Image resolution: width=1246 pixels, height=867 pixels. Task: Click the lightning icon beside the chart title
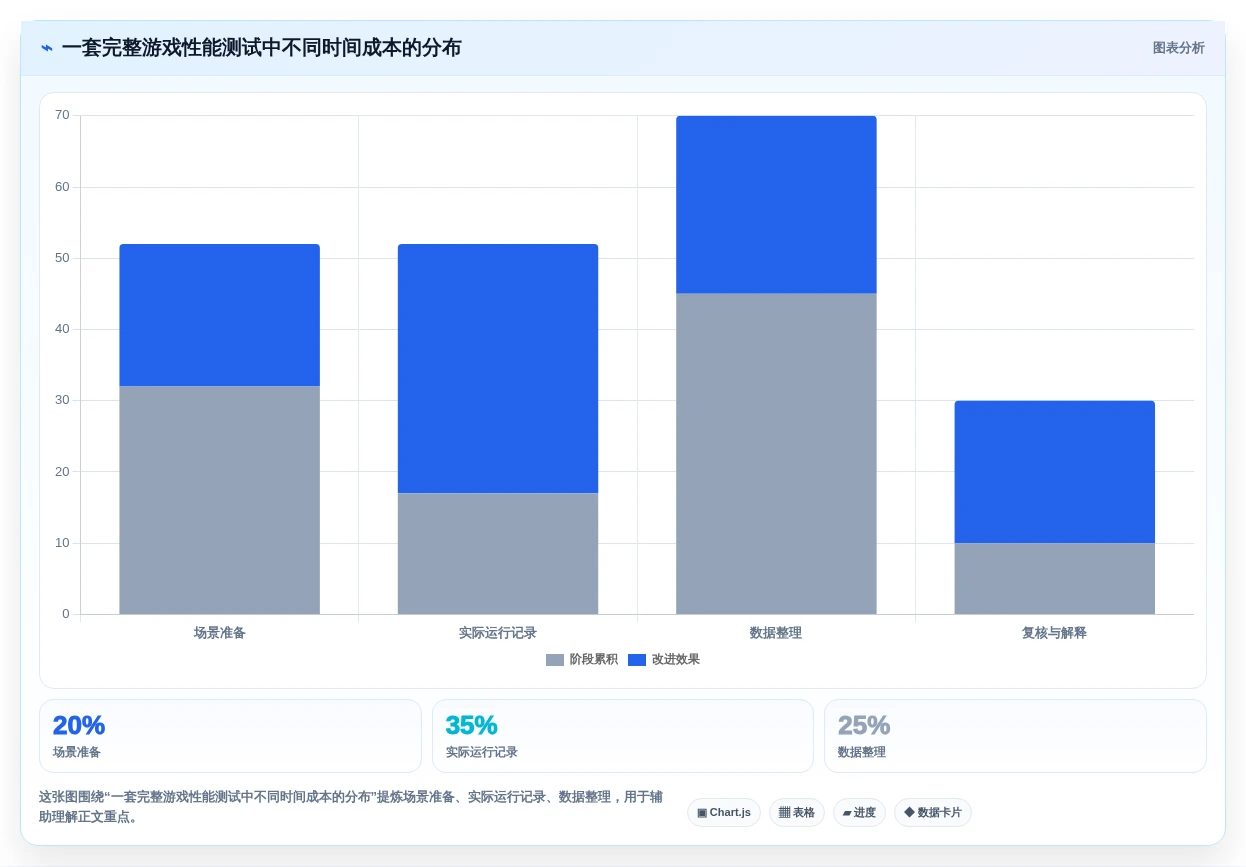click(x=47, y=48)
